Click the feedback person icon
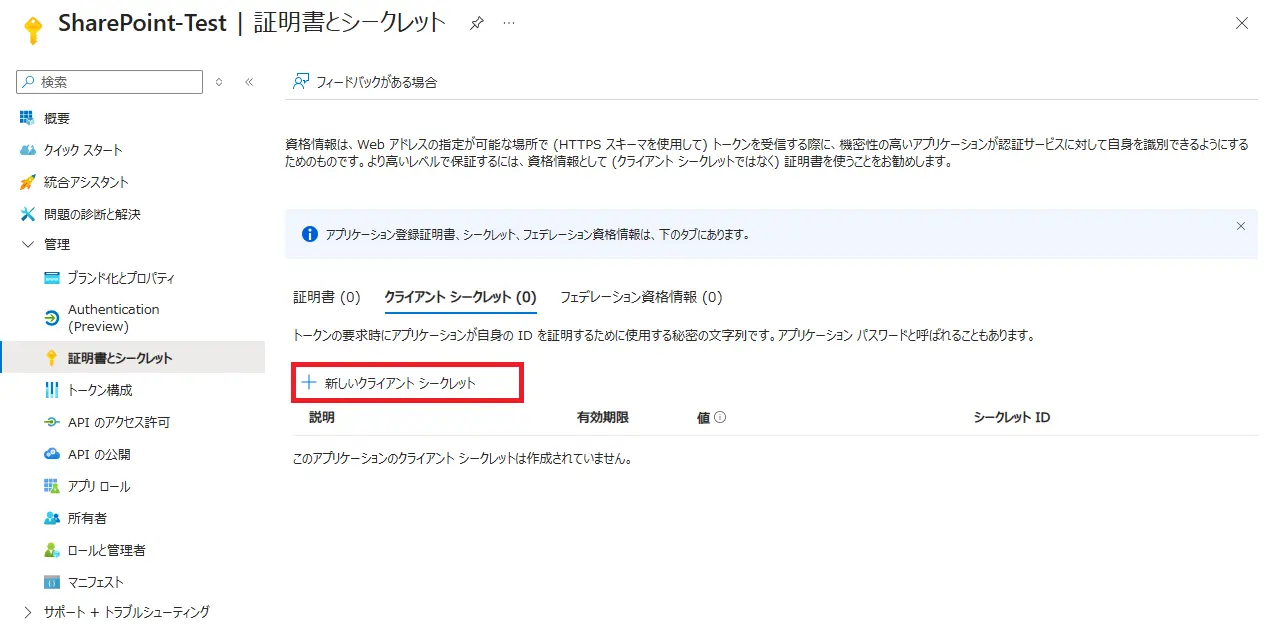Screen dimensions: 1278x642 pos(300,82)
